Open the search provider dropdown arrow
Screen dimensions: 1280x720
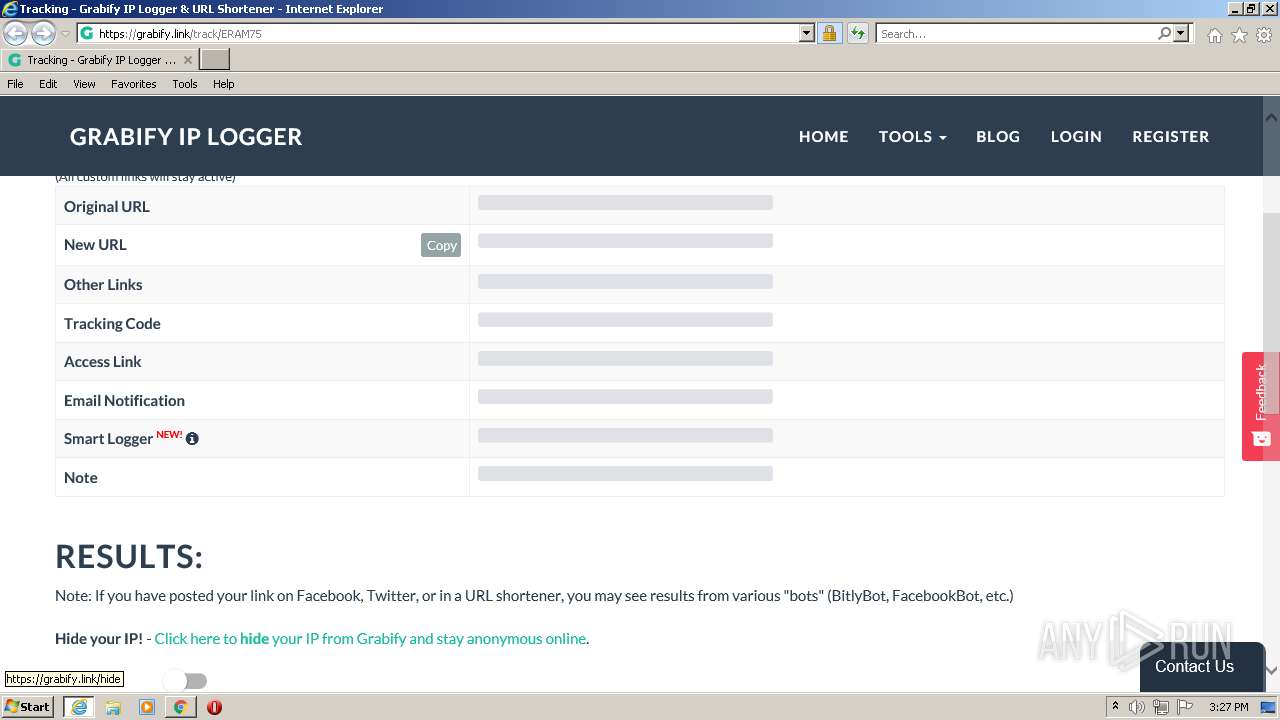(x=1181, y=33)
